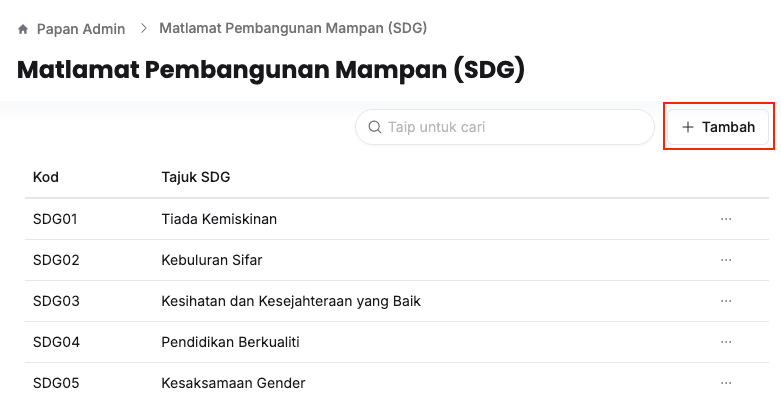The height and width of the screenshot is (400, 781).
Task: Select Kesihatan dan Kesejahteraan yang Baik row
Action: coord(290,301)
